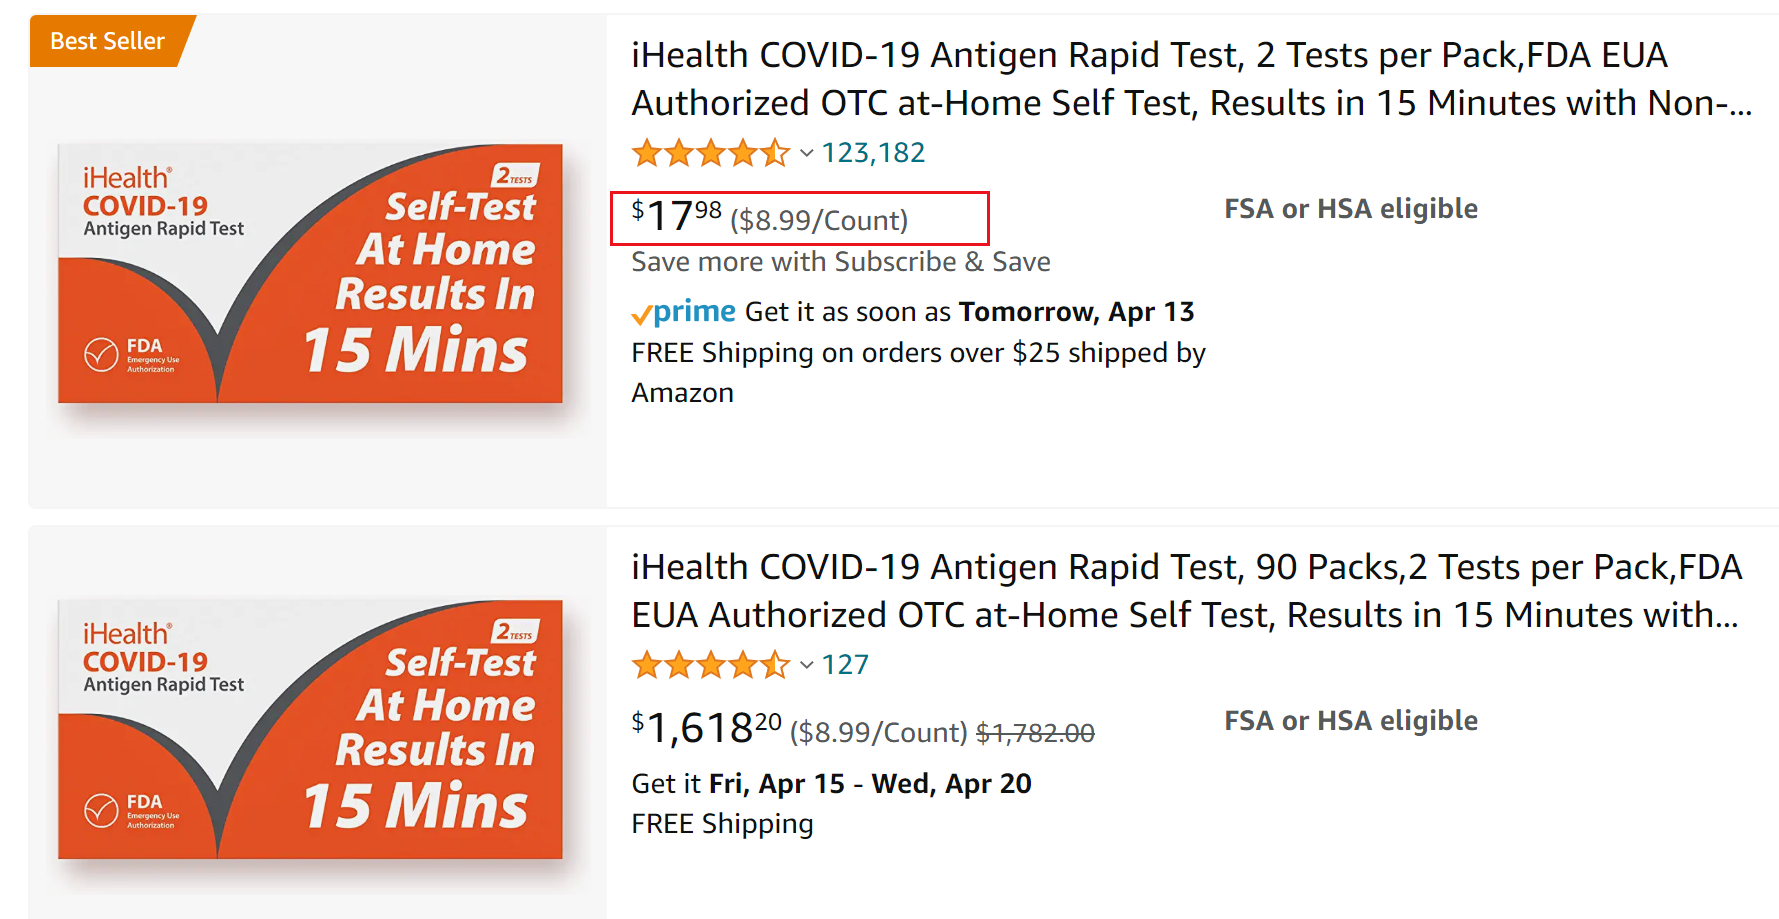This screenshot has width=1779, height=919.
Task: Expand the rating chevron next to 127
Action: (x=806, y=666)
